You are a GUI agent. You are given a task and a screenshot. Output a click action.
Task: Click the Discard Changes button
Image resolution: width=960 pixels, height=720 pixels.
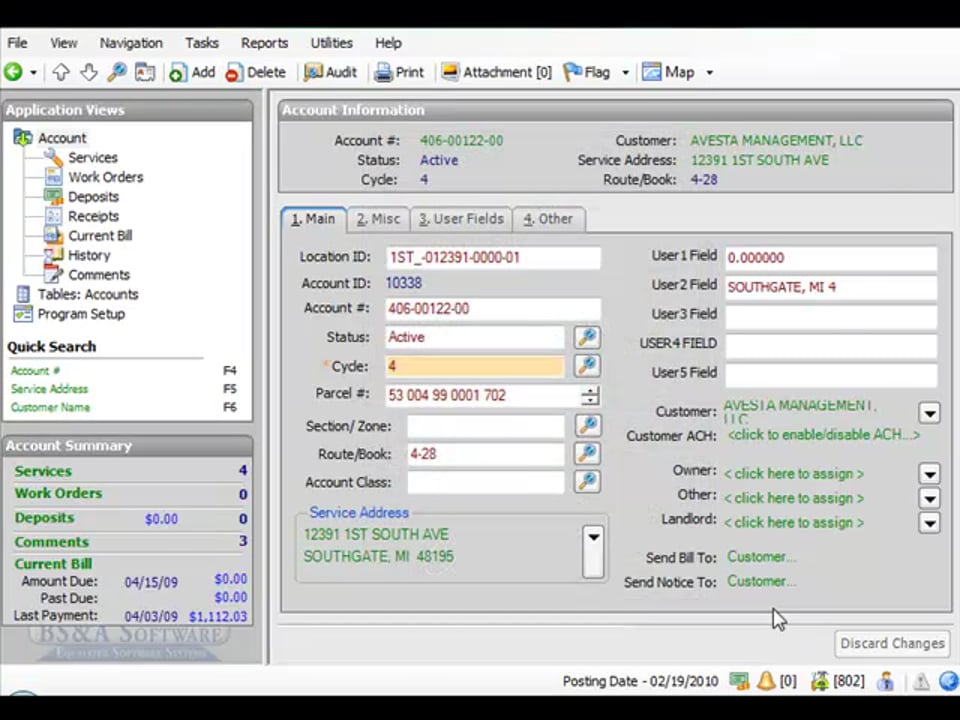tap(892, 643)
